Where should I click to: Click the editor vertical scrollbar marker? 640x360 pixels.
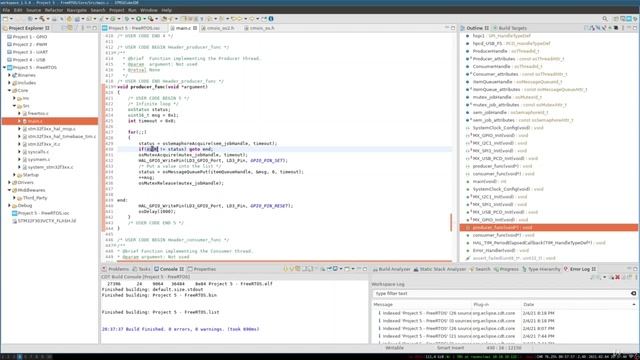(451, 222)
